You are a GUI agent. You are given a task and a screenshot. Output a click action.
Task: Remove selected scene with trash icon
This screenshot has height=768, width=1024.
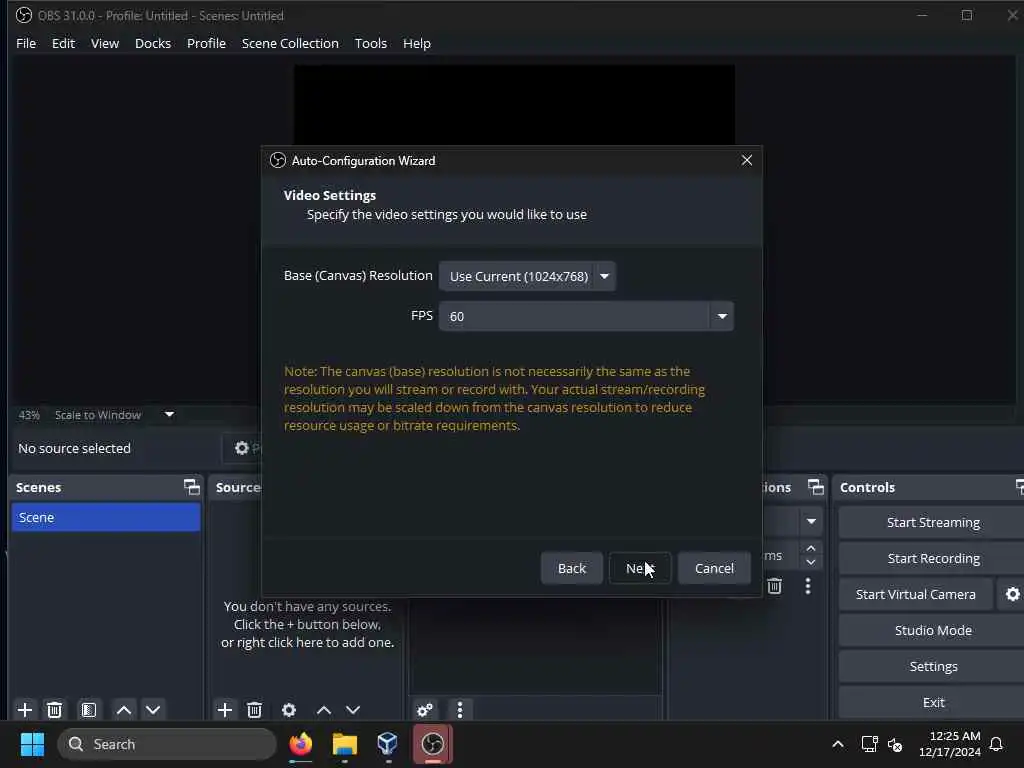(x=54, y=710)
